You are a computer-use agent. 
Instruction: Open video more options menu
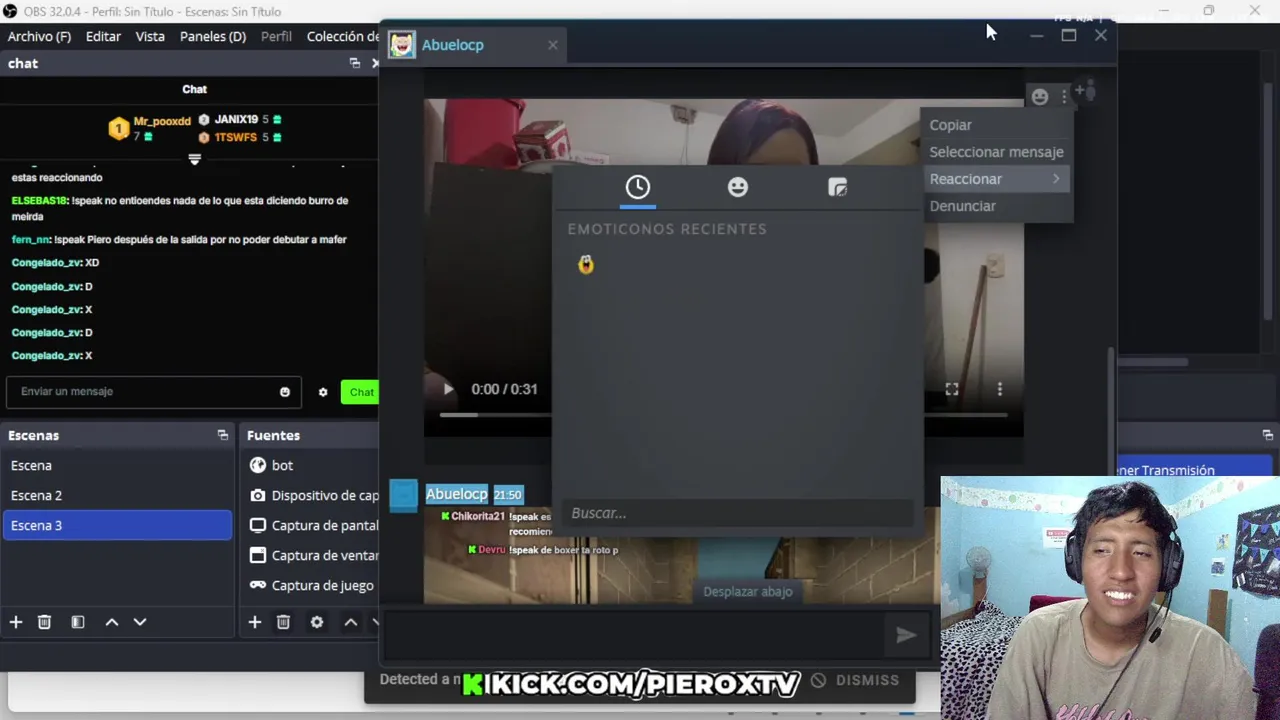point(999,389)
